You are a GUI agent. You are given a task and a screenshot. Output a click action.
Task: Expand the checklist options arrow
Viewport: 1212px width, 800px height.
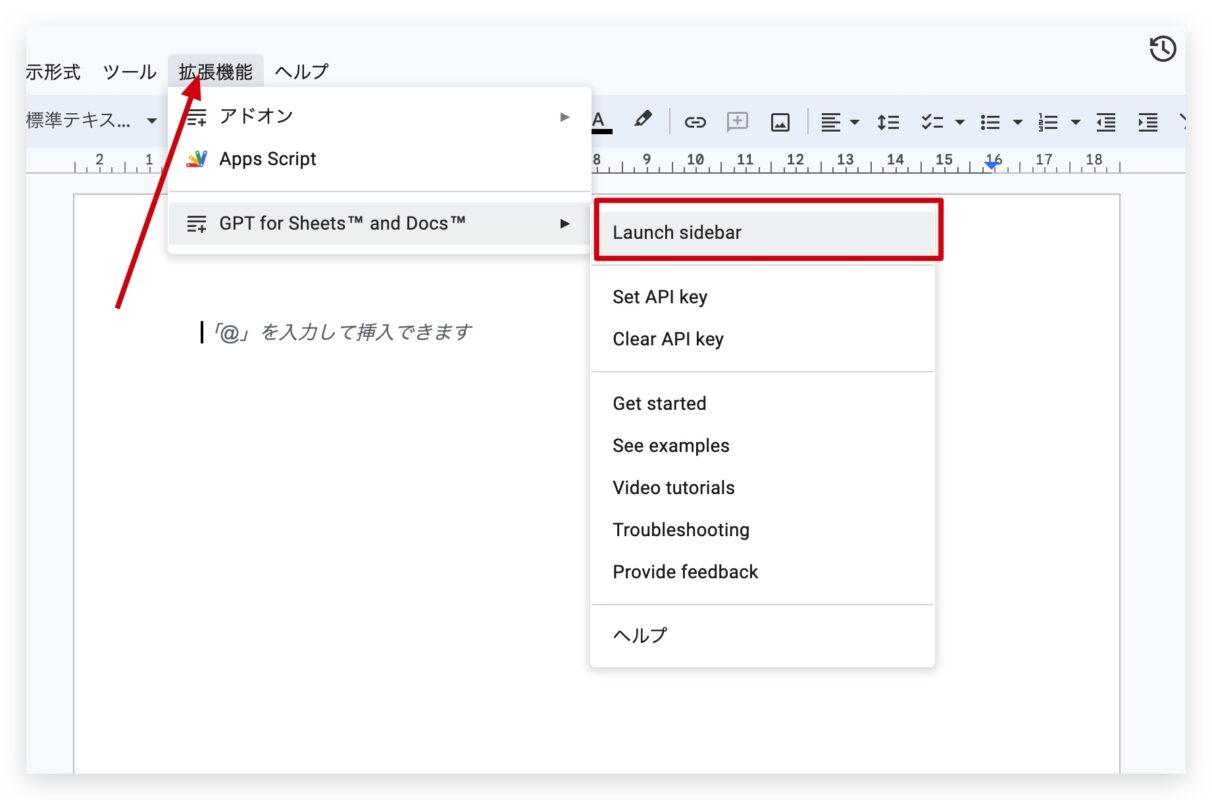coord(959,122)
